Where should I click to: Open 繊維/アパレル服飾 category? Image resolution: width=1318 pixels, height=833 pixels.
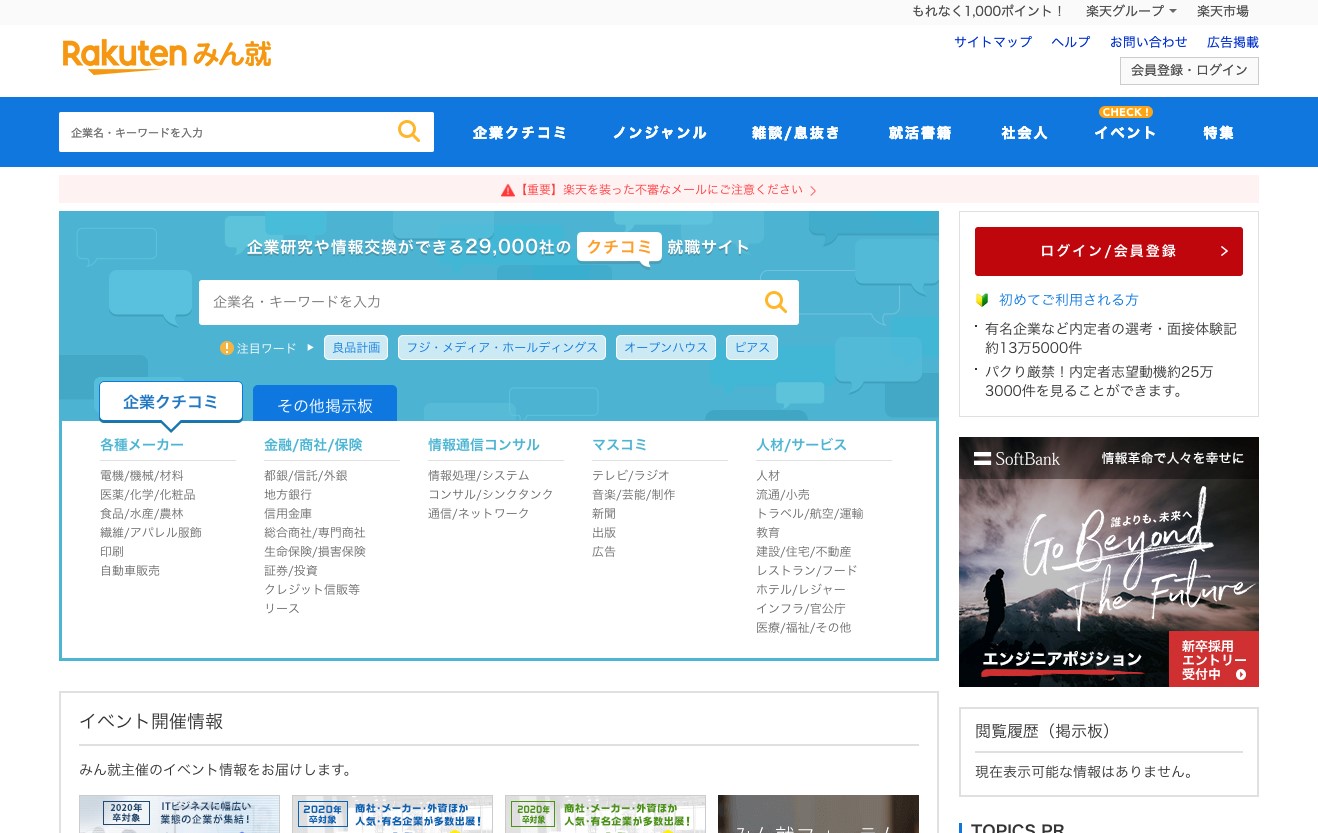tap(151, 533)
